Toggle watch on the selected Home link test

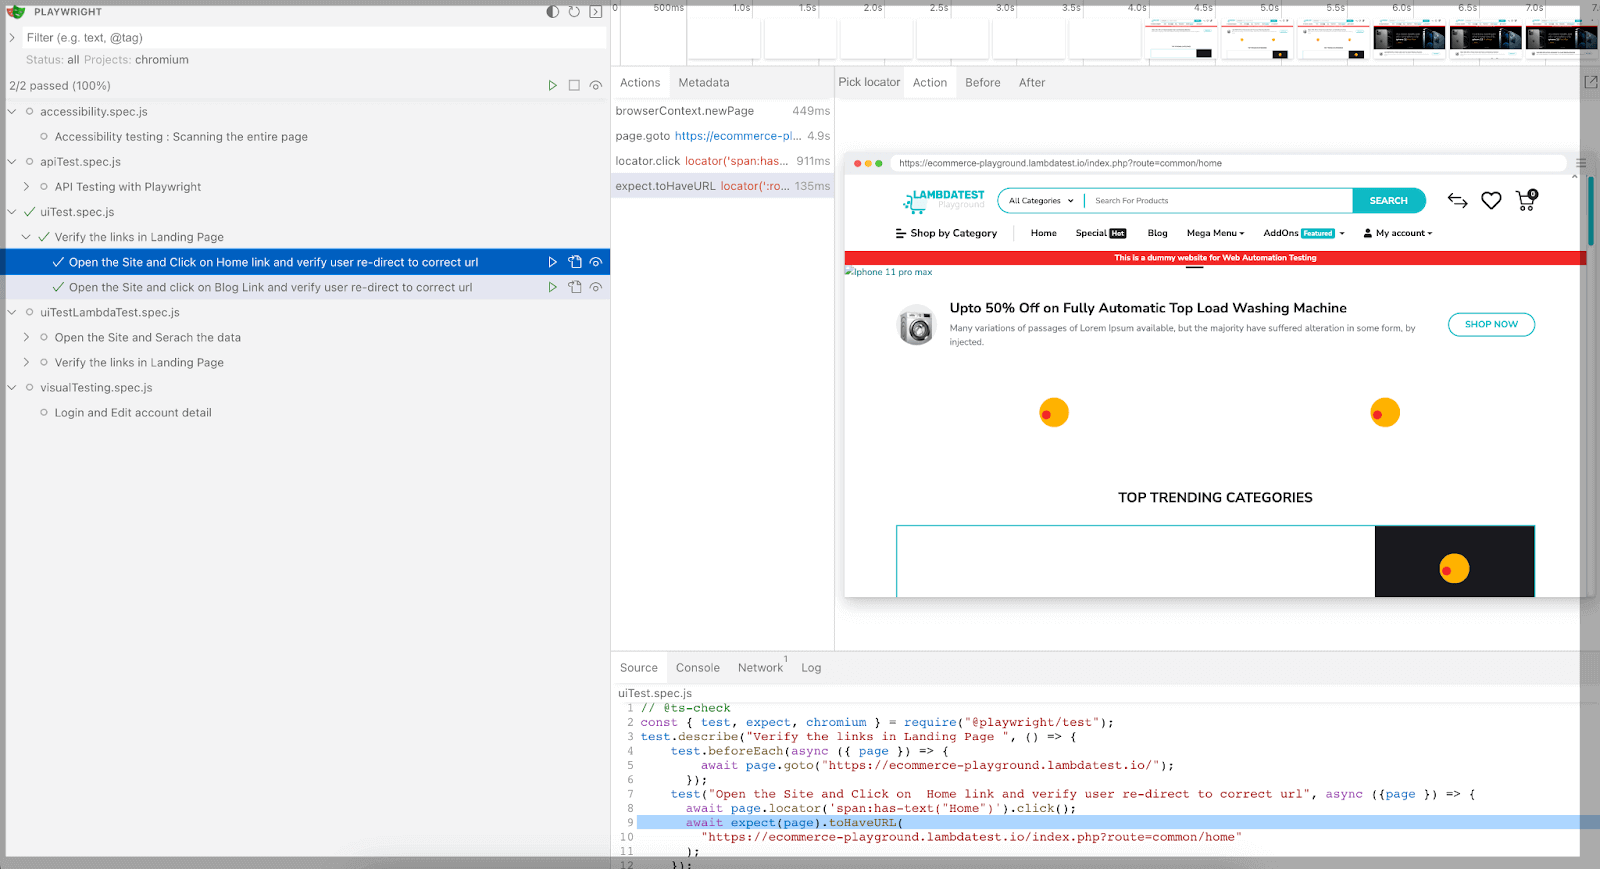point(596,262)
